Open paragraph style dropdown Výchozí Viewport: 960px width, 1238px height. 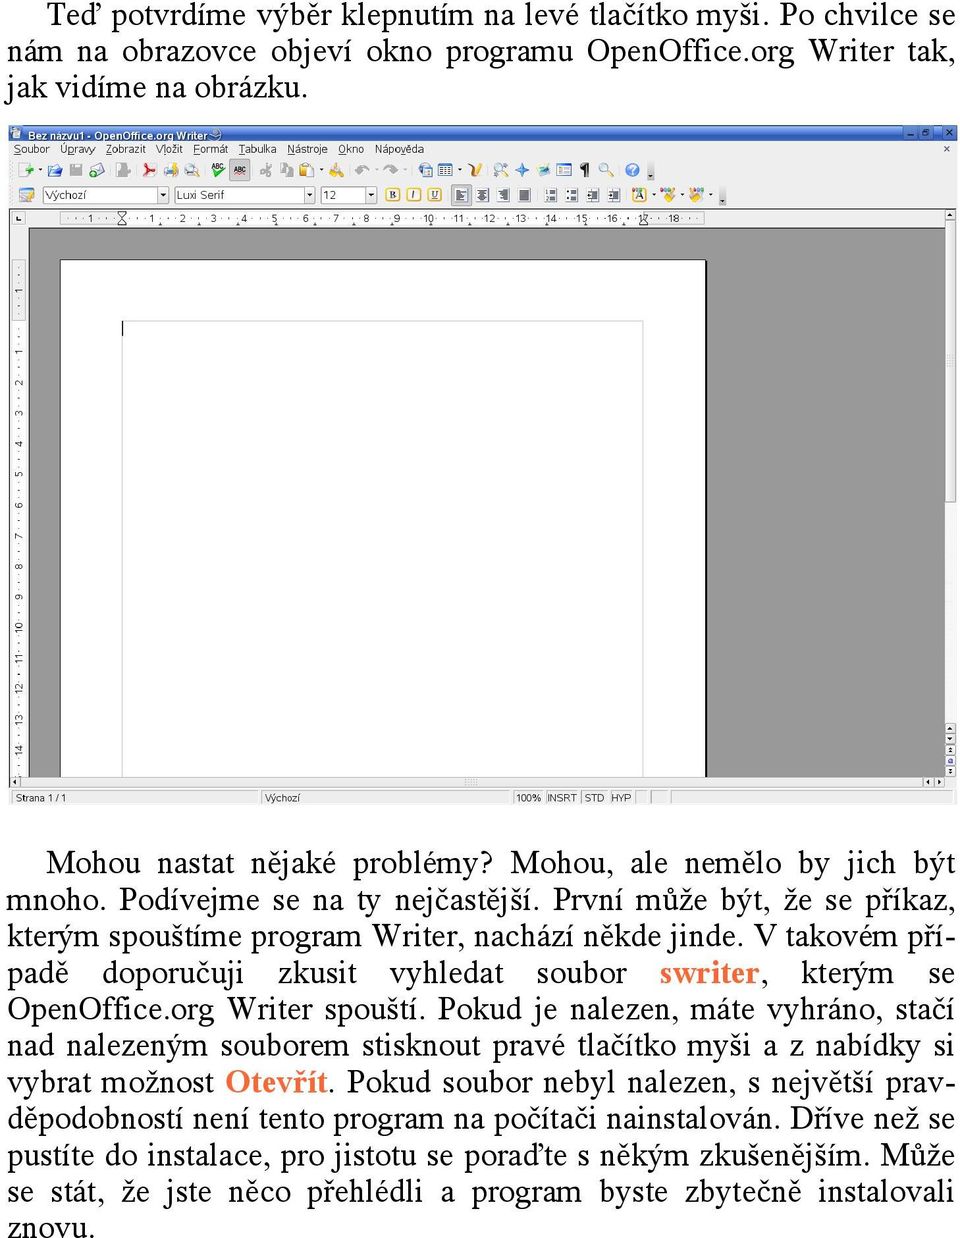[162, 195]
